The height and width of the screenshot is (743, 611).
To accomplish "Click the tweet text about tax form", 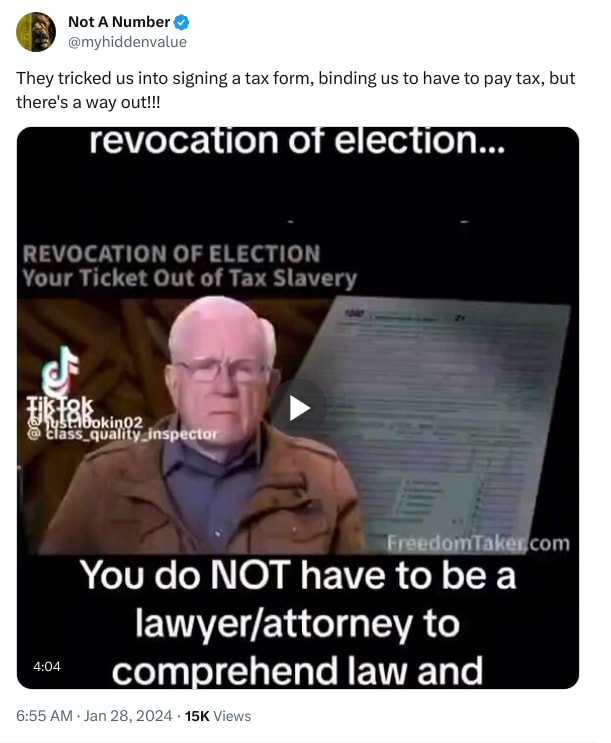I will (x=295, y=90).
